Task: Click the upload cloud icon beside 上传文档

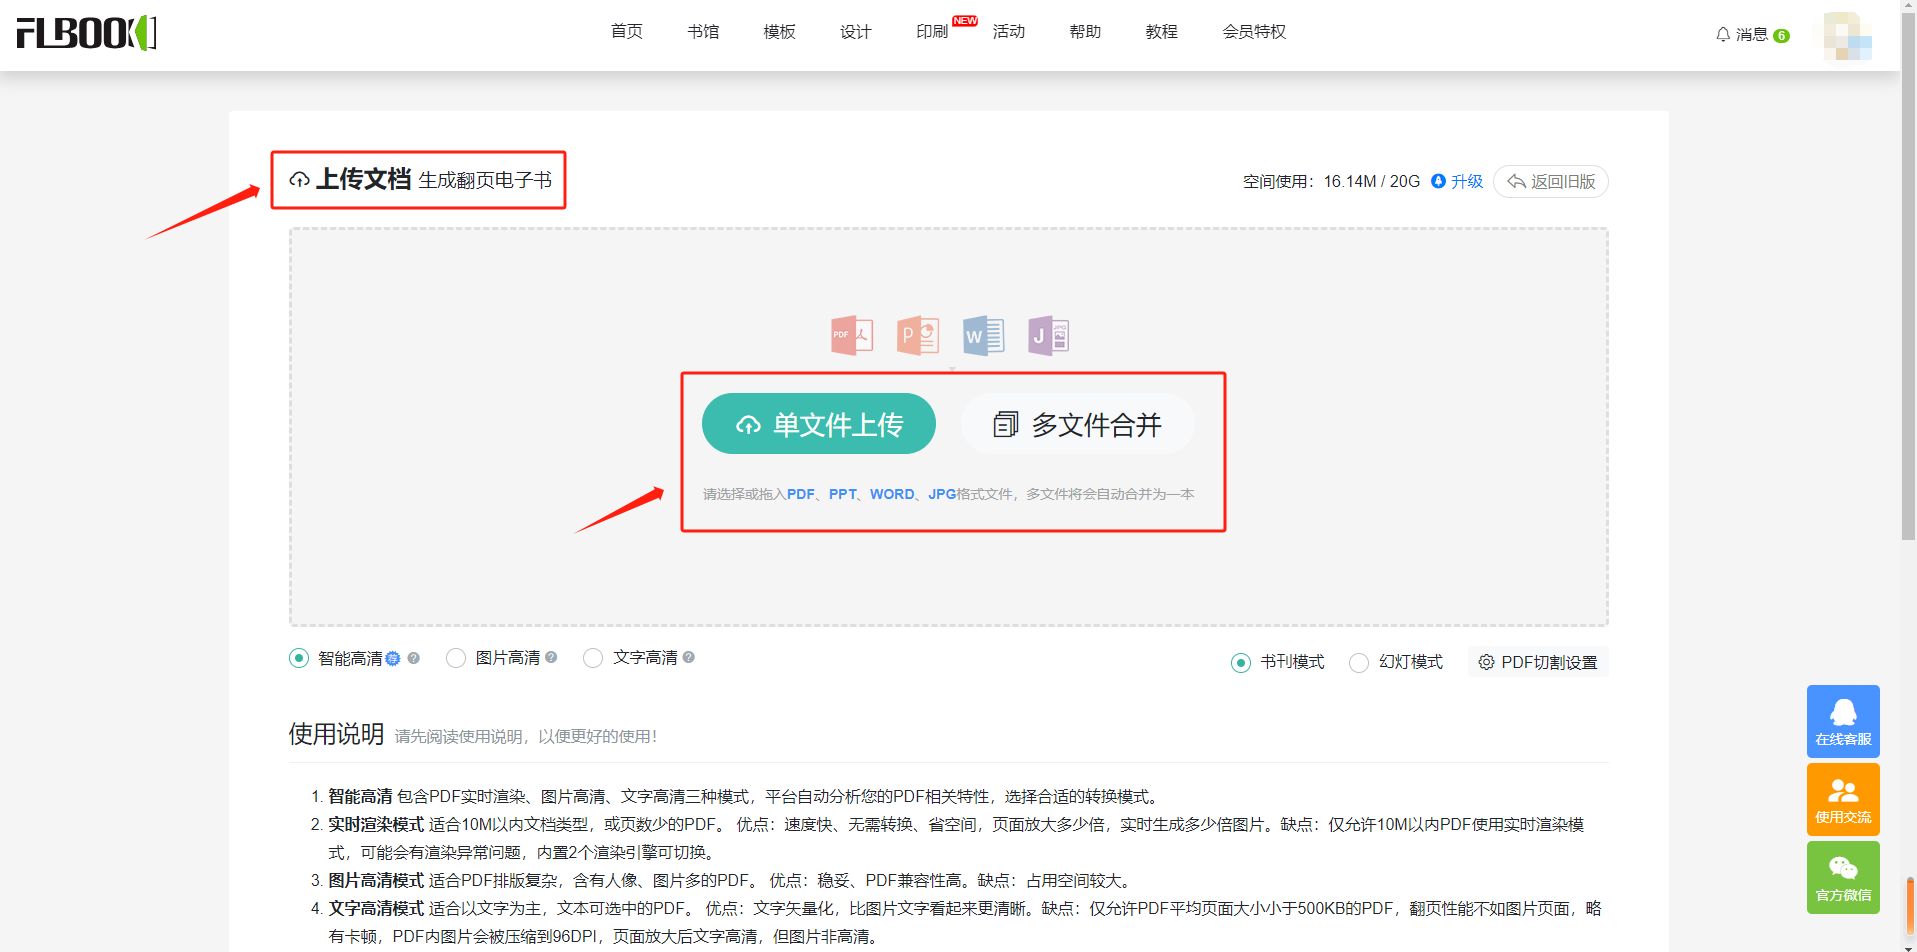Action: point(299,180)
